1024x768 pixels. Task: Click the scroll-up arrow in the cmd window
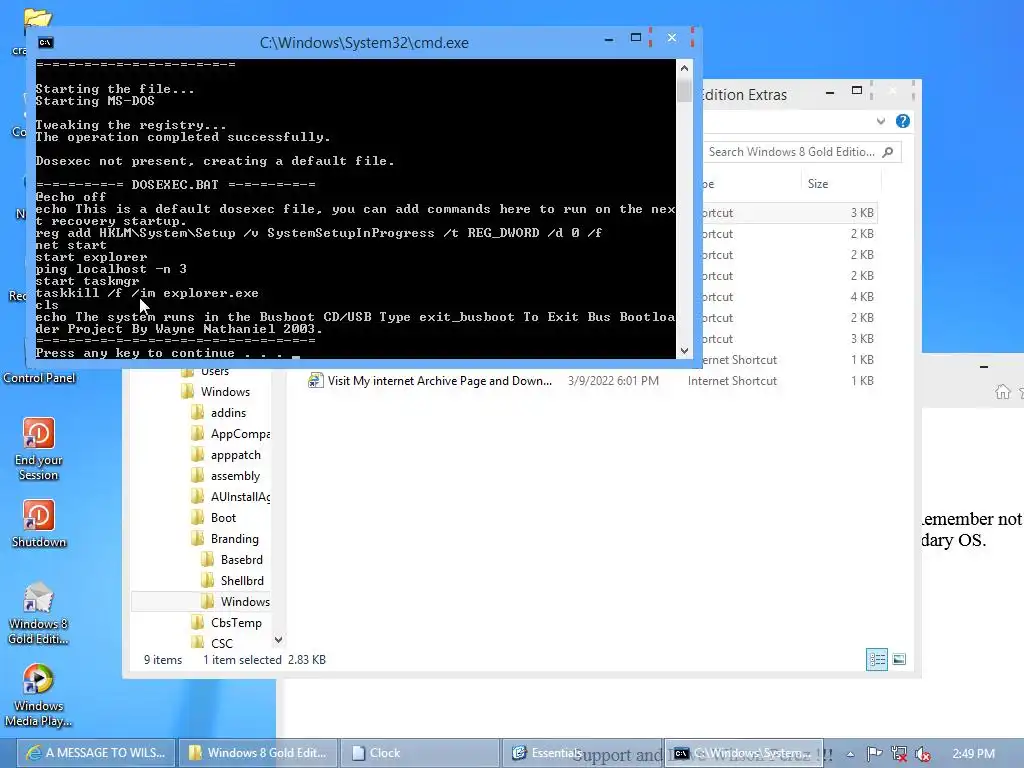(684, 68)
